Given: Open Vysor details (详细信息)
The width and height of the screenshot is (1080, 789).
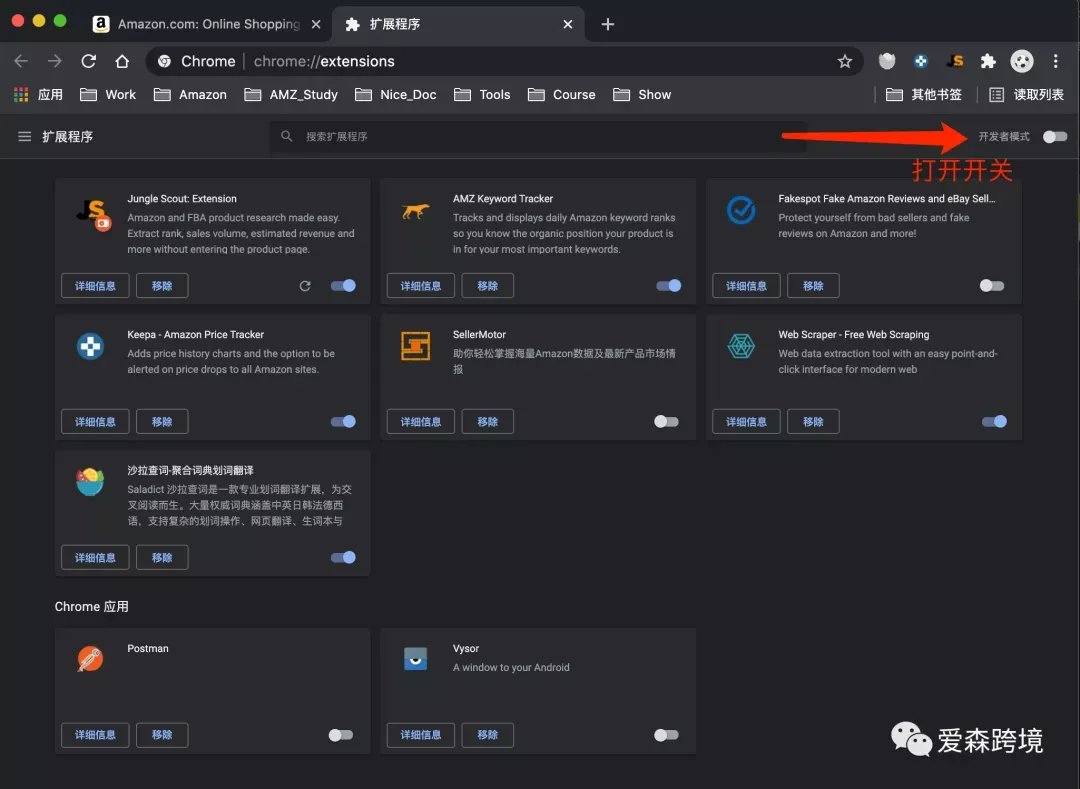Looking at the screenshot, I should tap(421, 735).
